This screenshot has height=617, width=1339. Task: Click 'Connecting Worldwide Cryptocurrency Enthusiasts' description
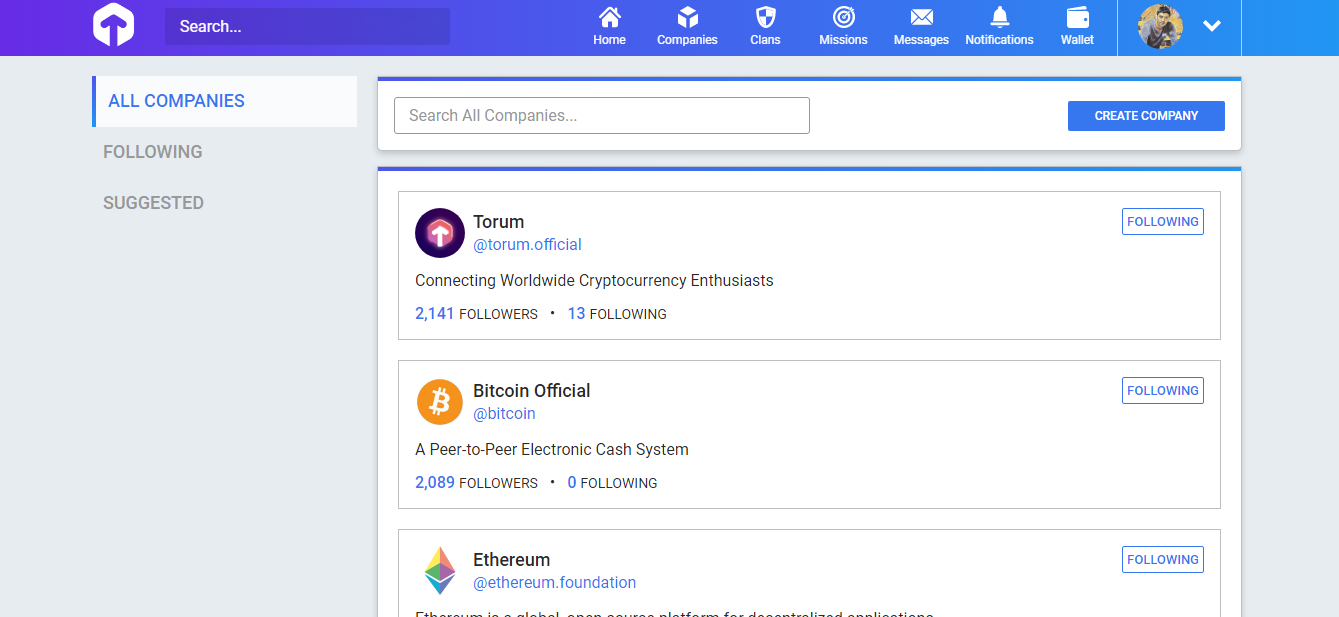(594, 281)
